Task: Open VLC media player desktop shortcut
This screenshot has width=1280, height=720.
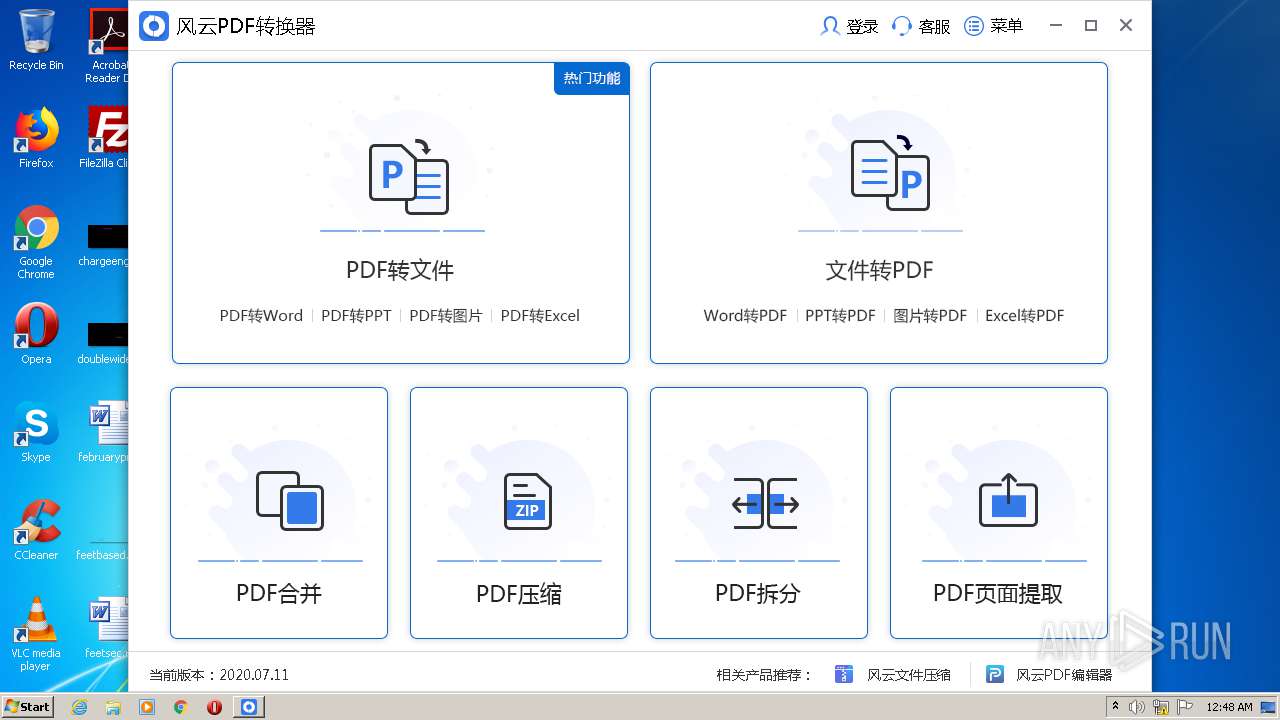Action: 36,634
